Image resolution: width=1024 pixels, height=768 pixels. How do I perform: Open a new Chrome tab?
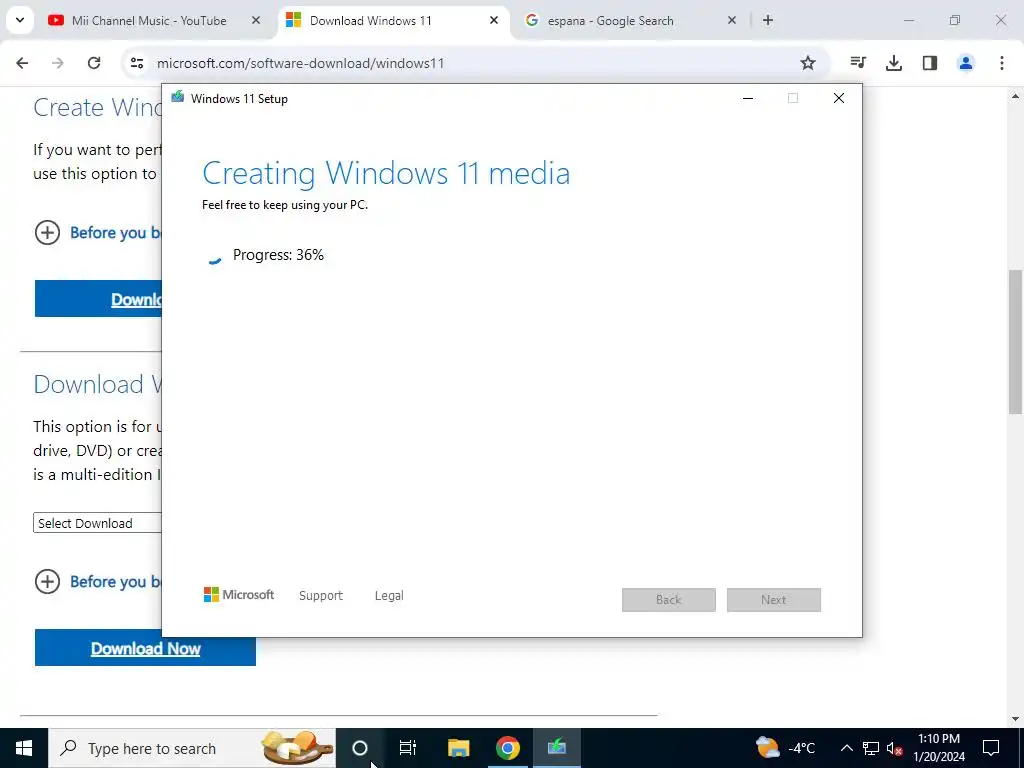[768, 21]
